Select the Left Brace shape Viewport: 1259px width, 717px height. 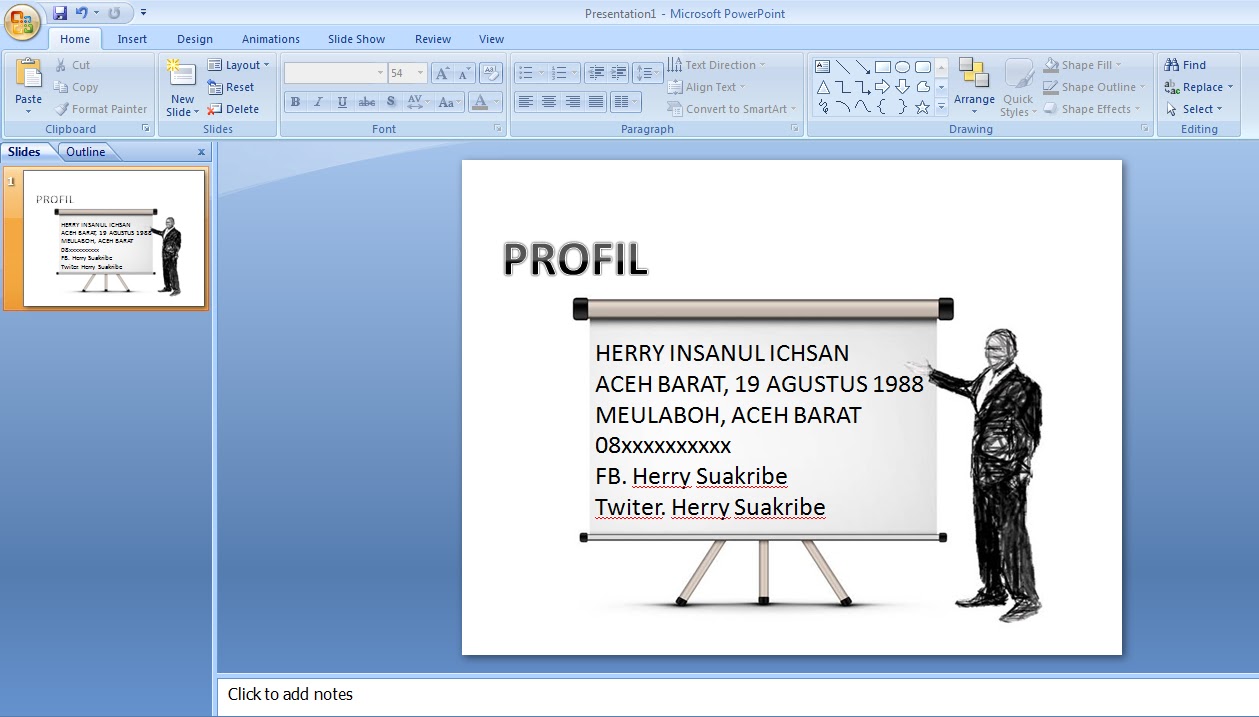coord(883,107)
